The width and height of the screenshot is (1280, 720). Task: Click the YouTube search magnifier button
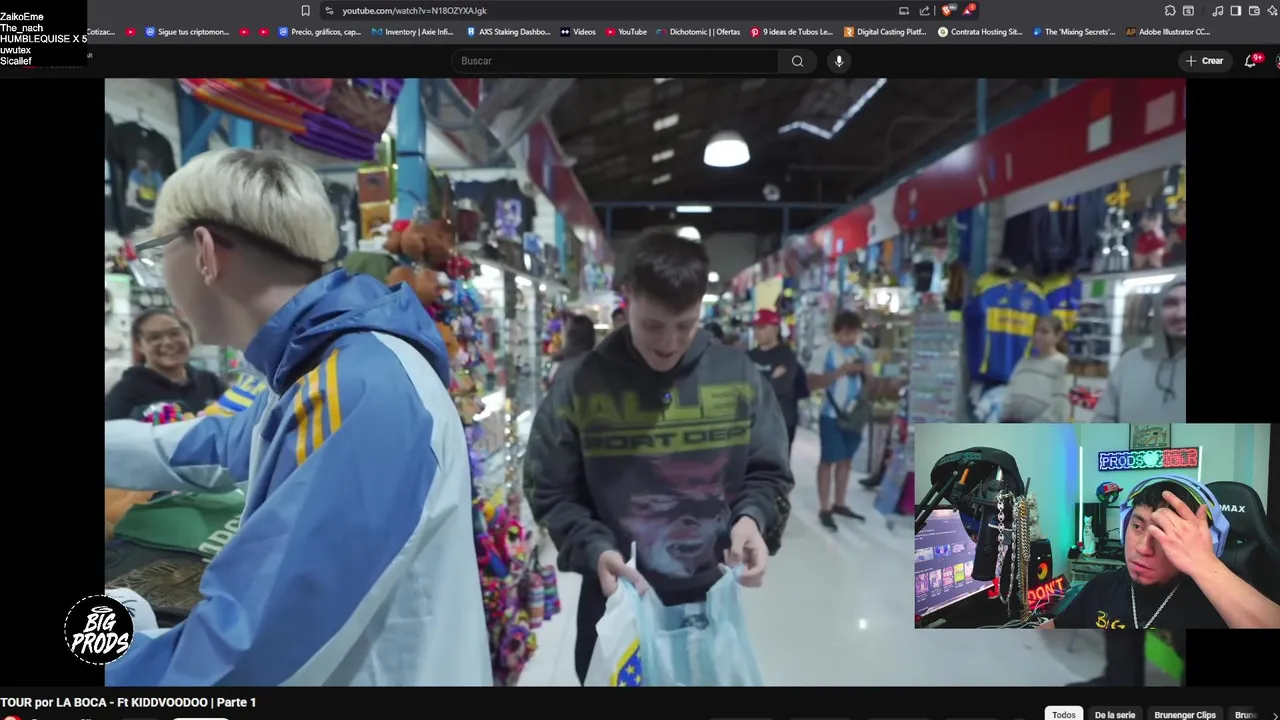[797, 61]
